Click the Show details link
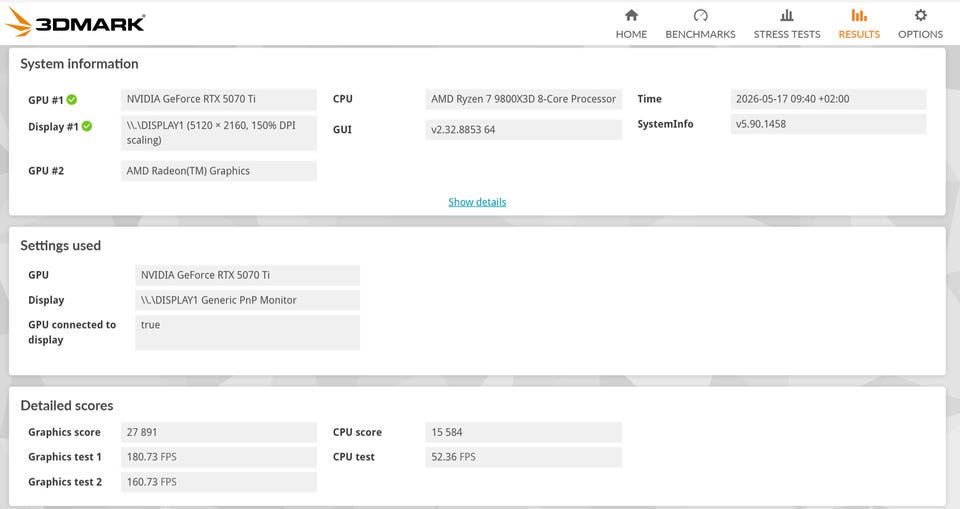The image size is (960, 509). 477,202
